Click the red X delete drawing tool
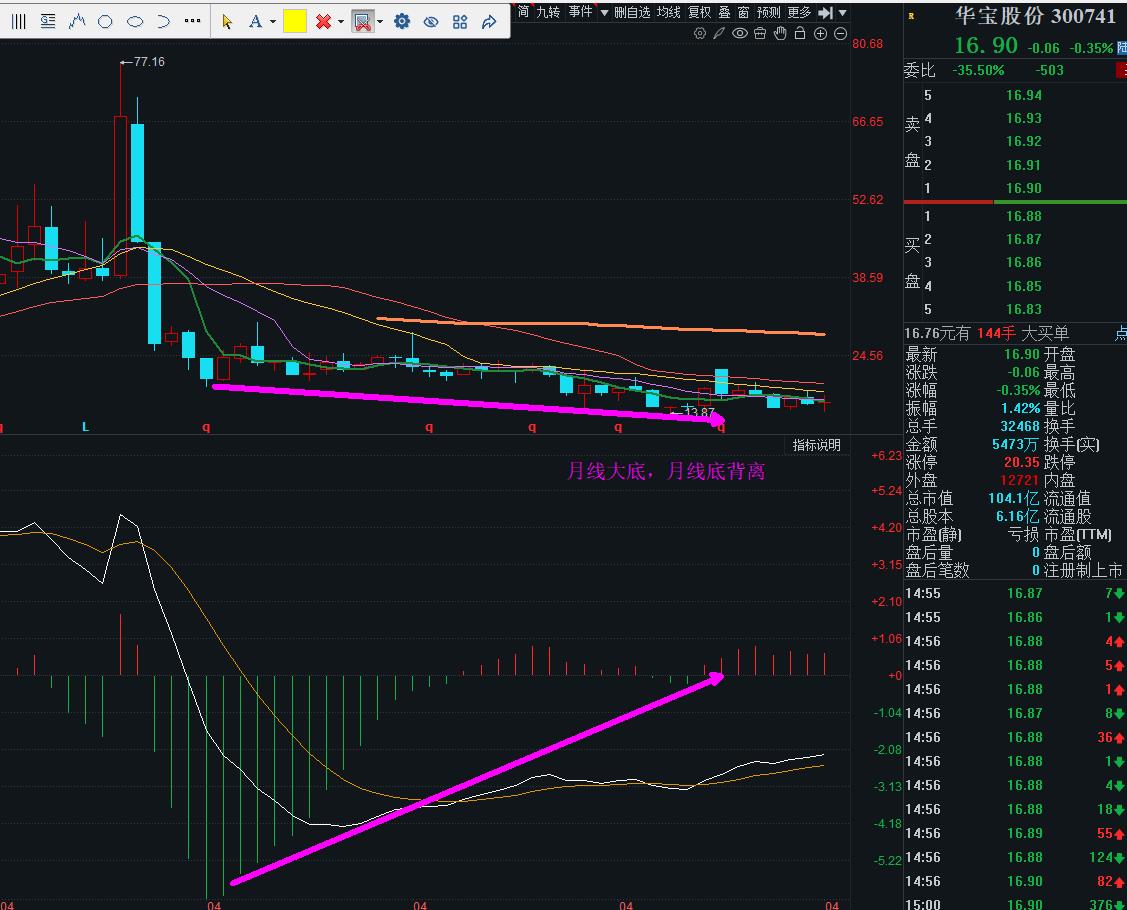 (x=323, y=22)
